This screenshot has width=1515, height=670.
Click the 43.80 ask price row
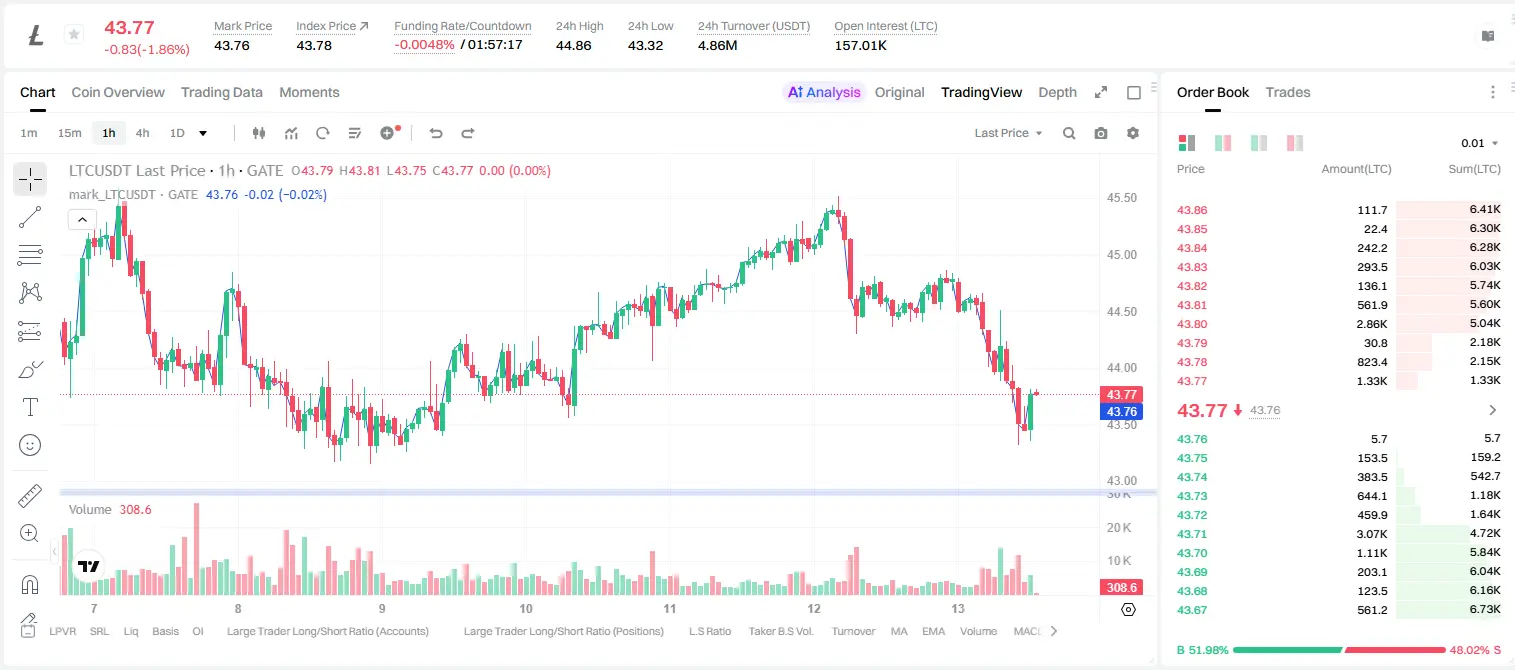[x=1338, y=324]
